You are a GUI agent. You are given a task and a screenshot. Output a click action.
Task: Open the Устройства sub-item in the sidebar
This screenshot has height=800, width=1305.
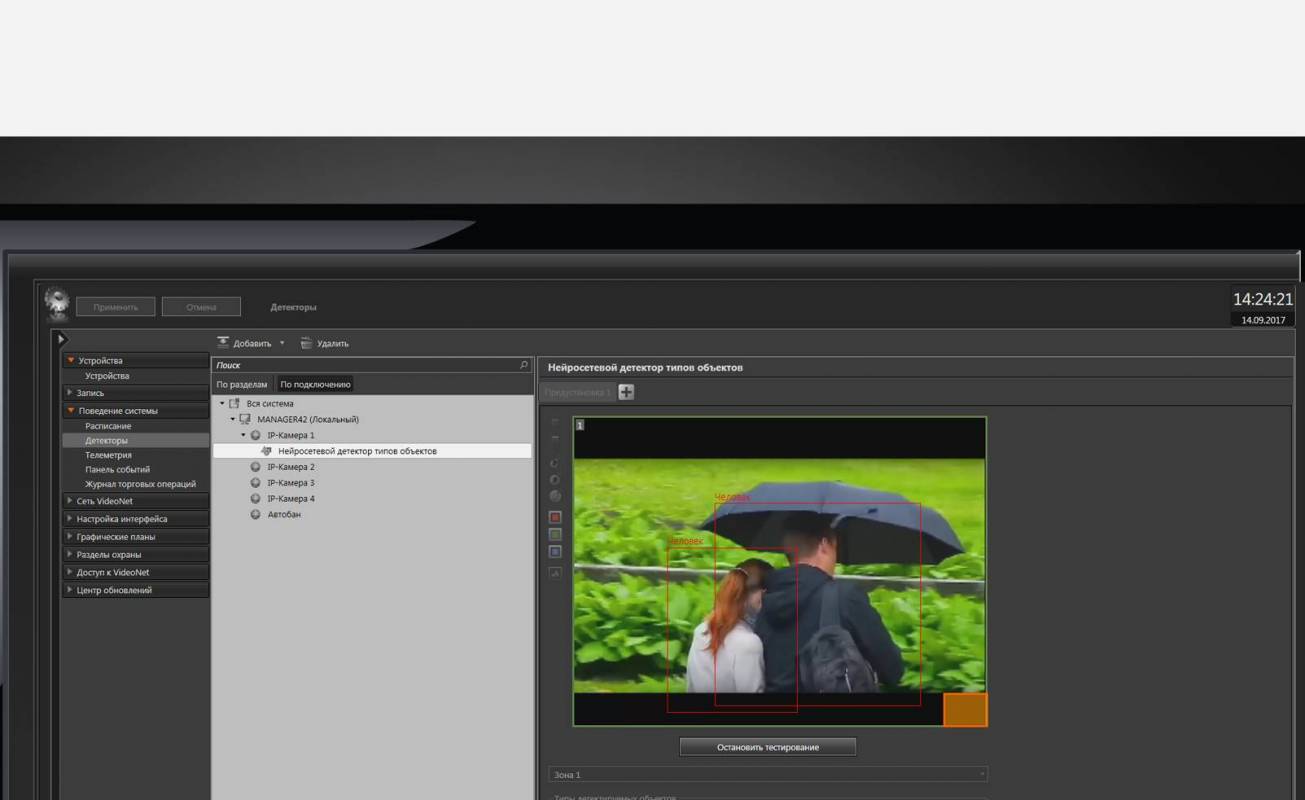tap(107, 376)
